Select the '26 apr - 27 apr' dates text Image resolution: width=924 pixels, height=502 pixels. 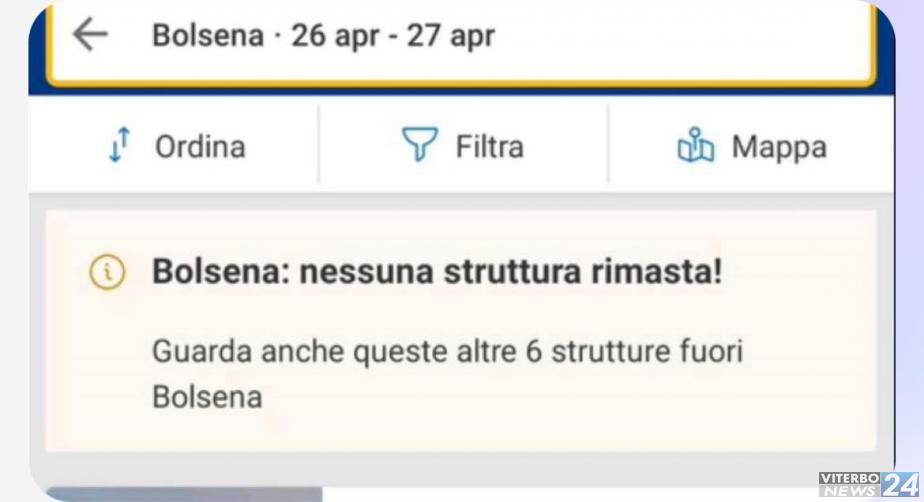393,35
